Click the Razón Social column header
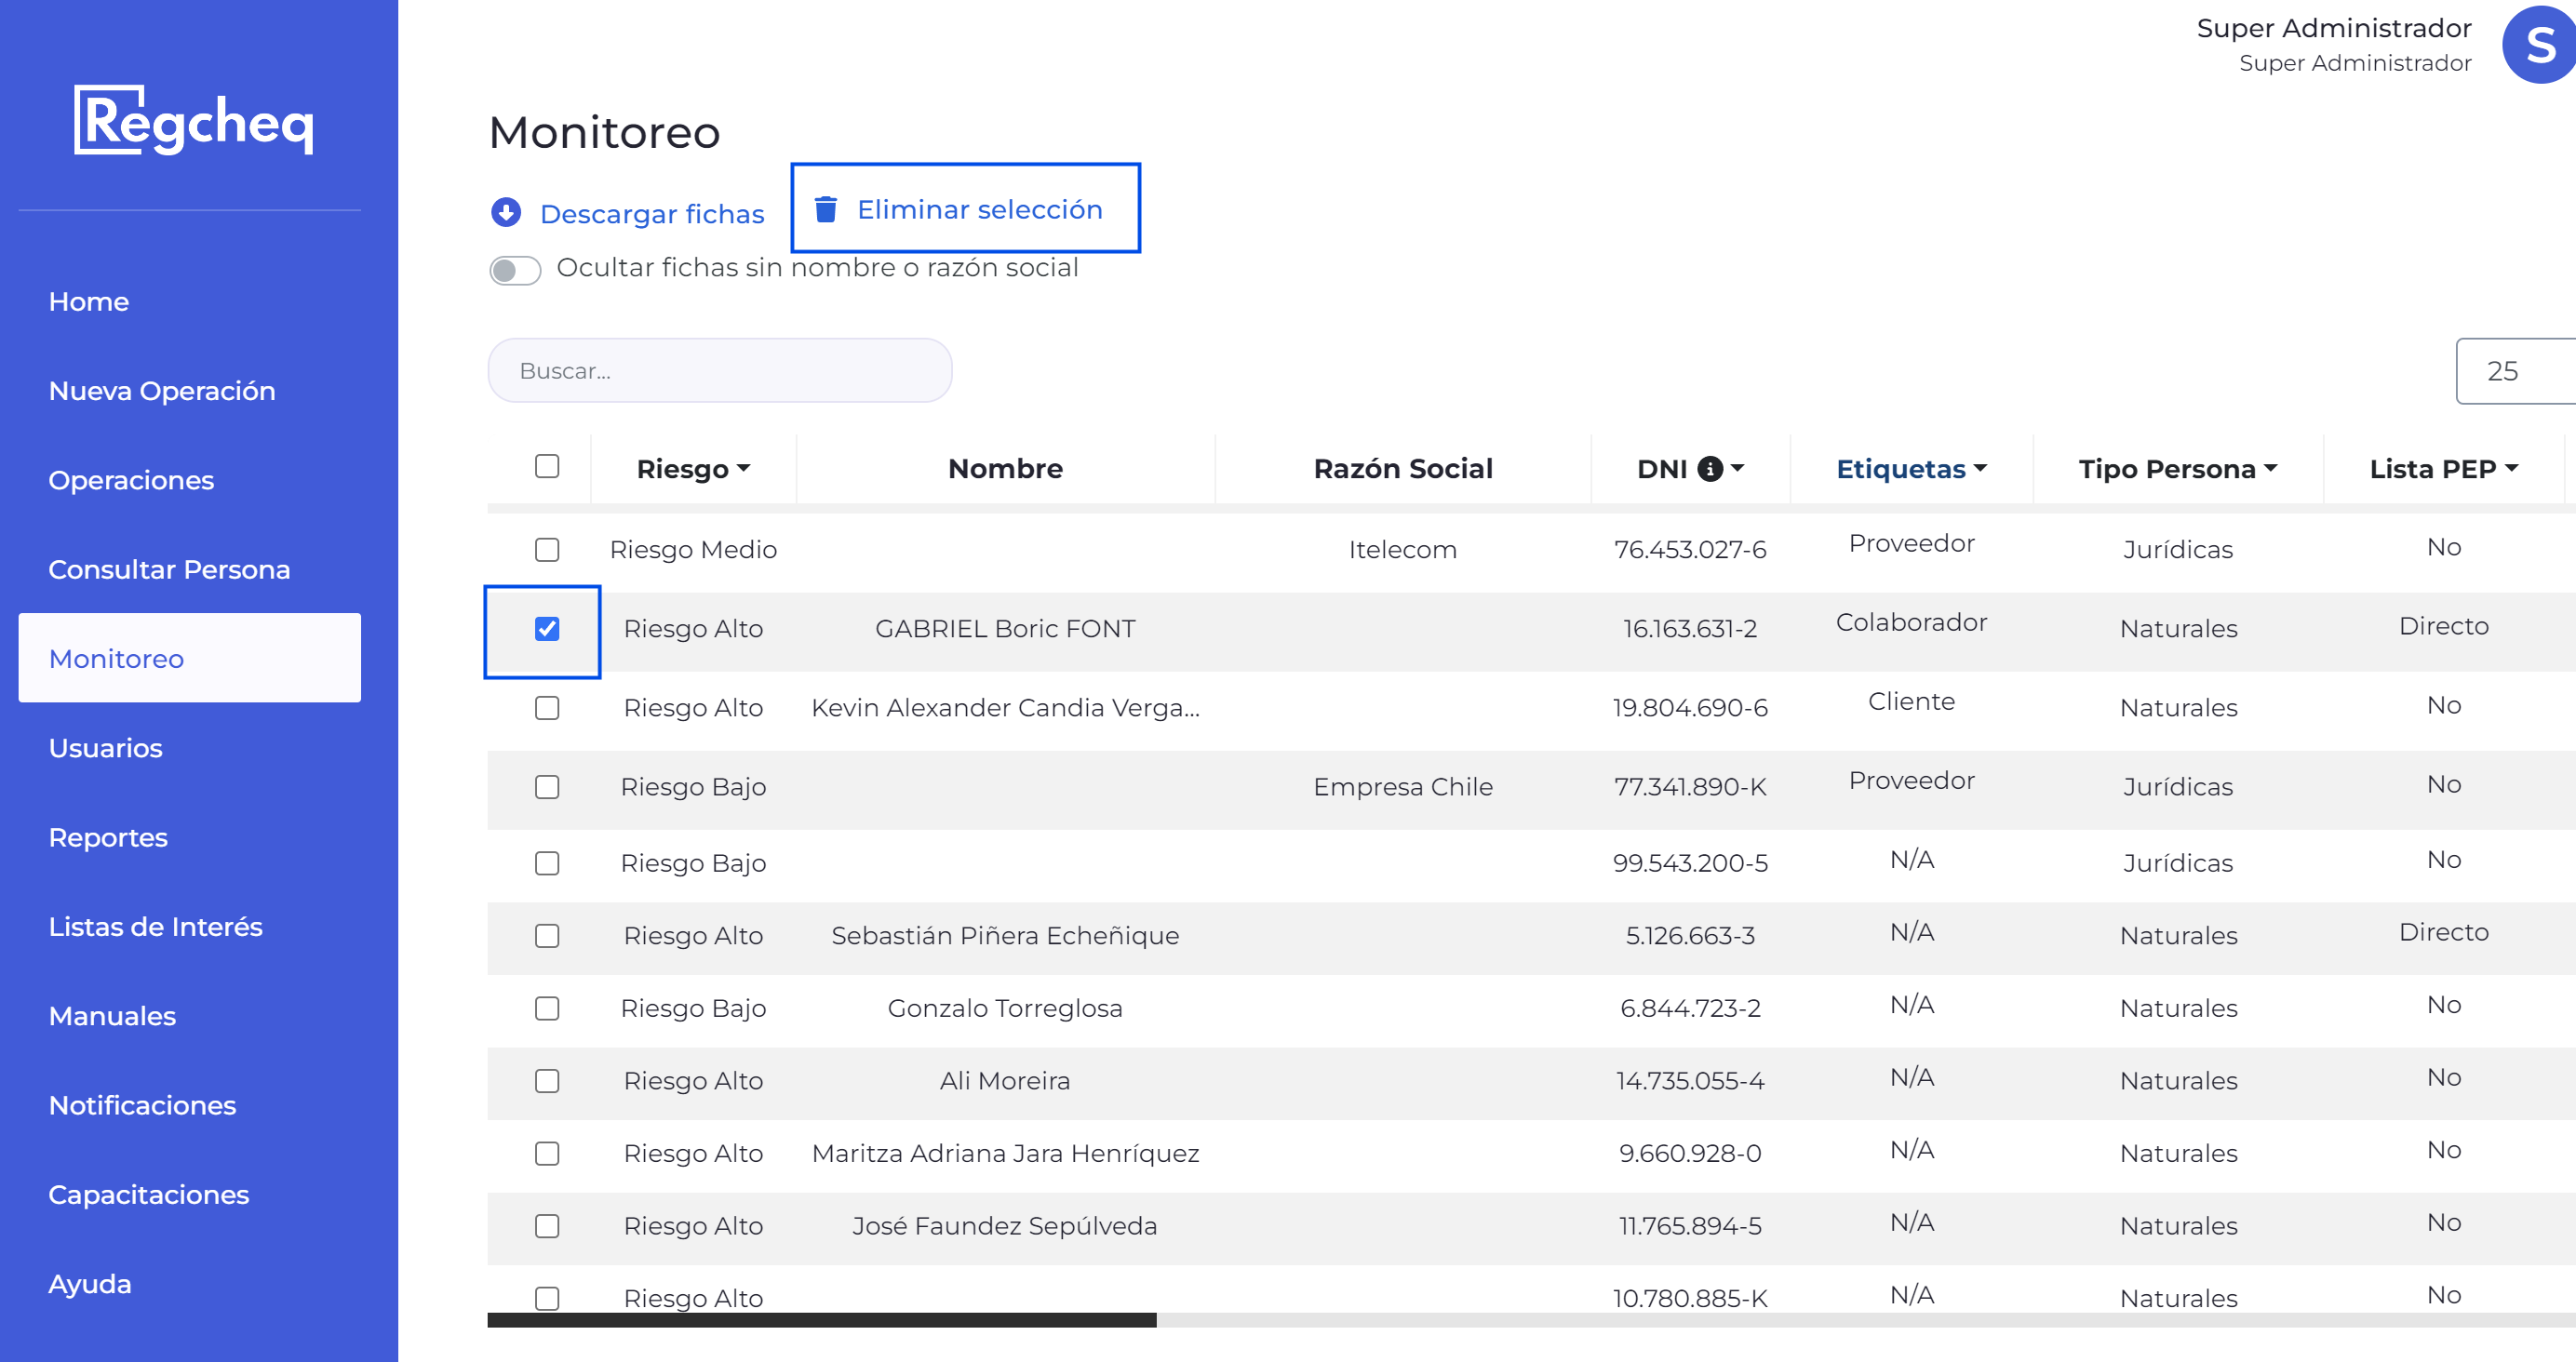Image resolution: width=2576 pixels, height=1362 pixels. 1403,468
